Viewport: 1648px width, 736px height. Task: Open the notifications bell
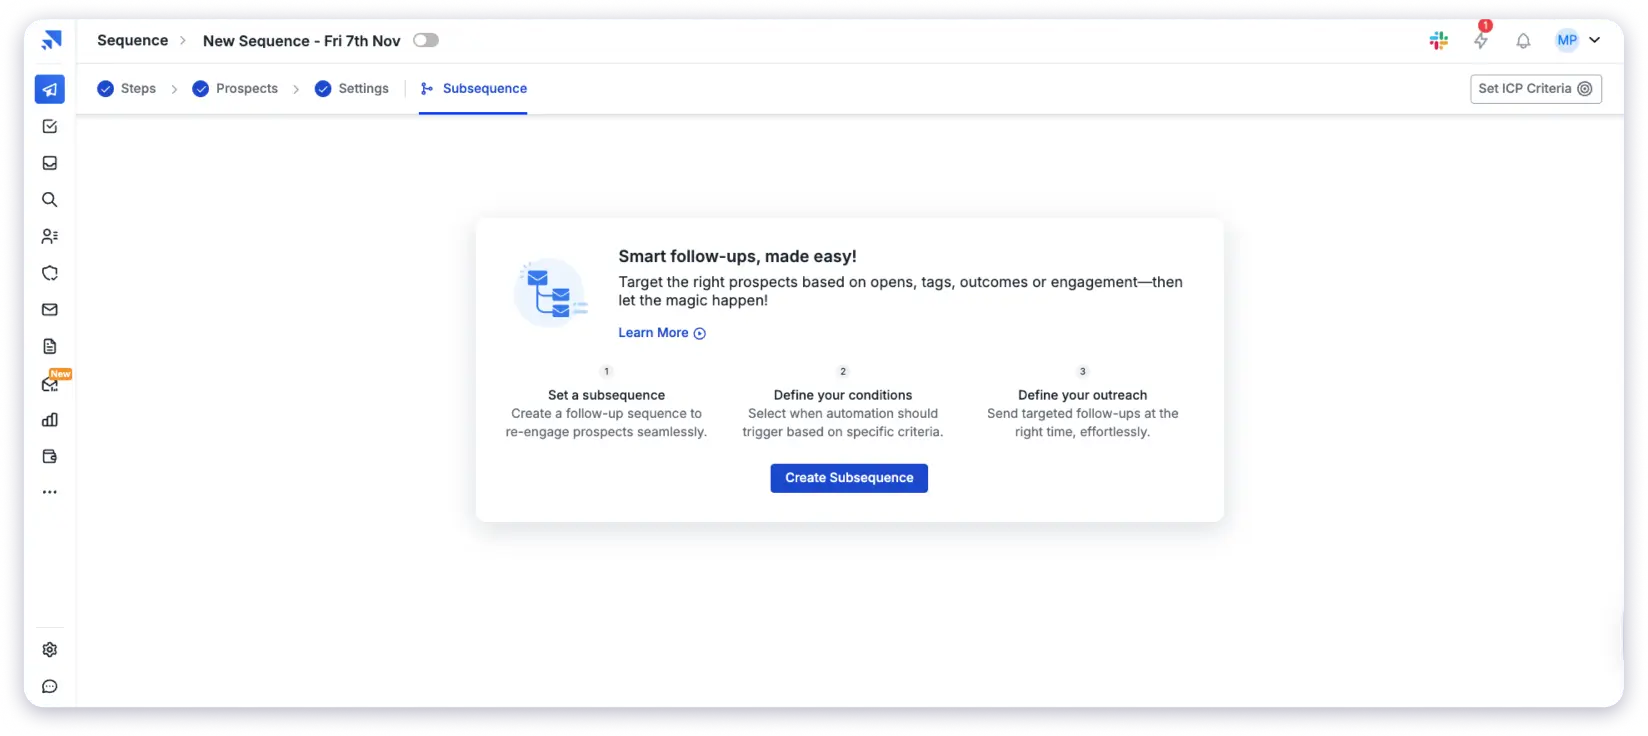click(x=1523, y=41)
